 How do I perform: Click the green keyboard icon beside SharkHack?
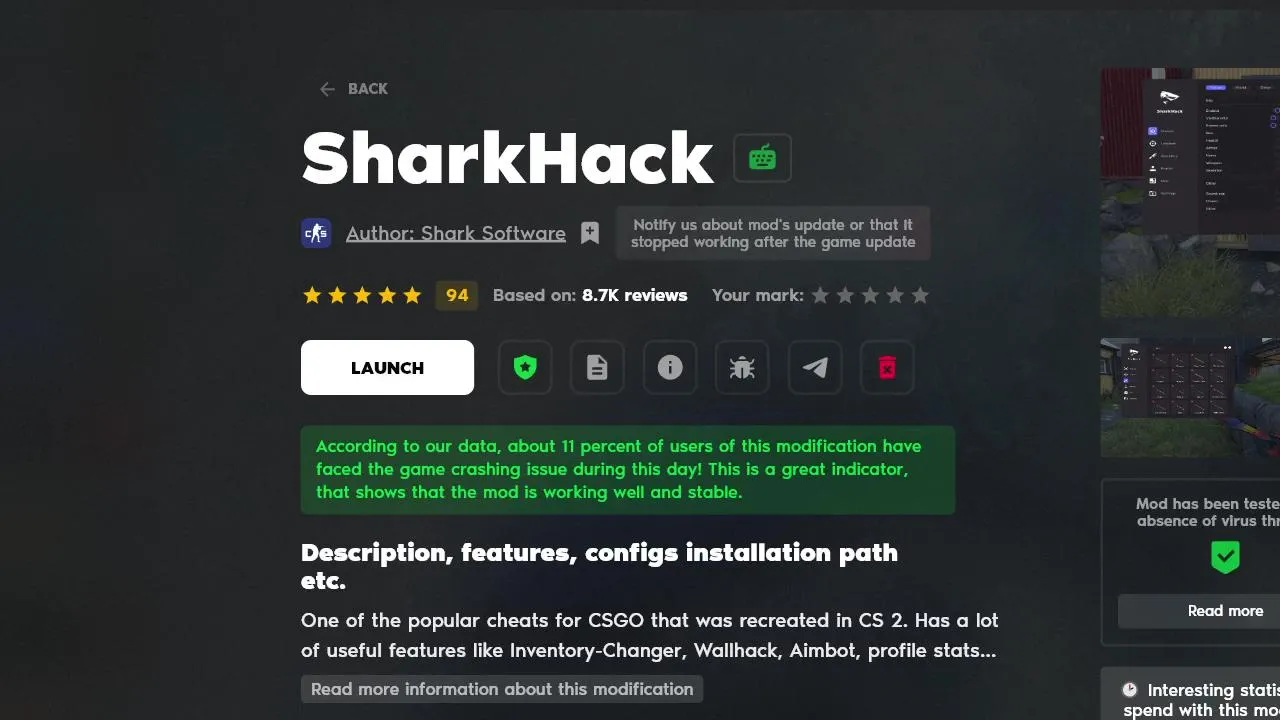[x=762, y=158]
